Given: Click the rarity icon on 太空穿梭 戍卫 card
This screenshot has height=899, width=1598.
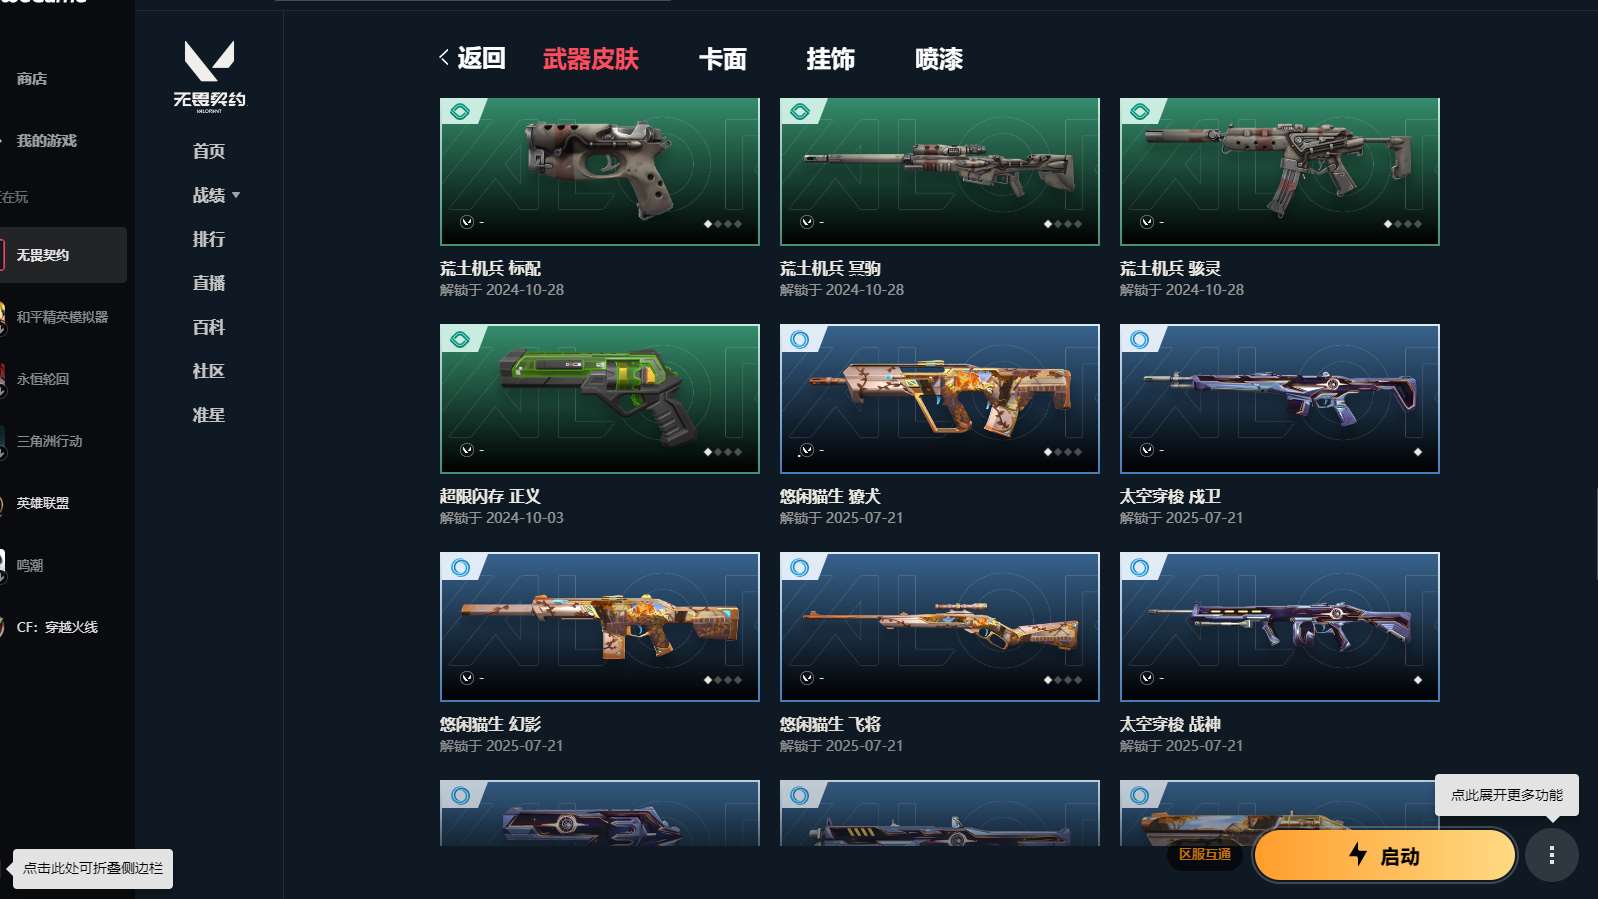Looking at the screenshot, I should point(1140,339).
